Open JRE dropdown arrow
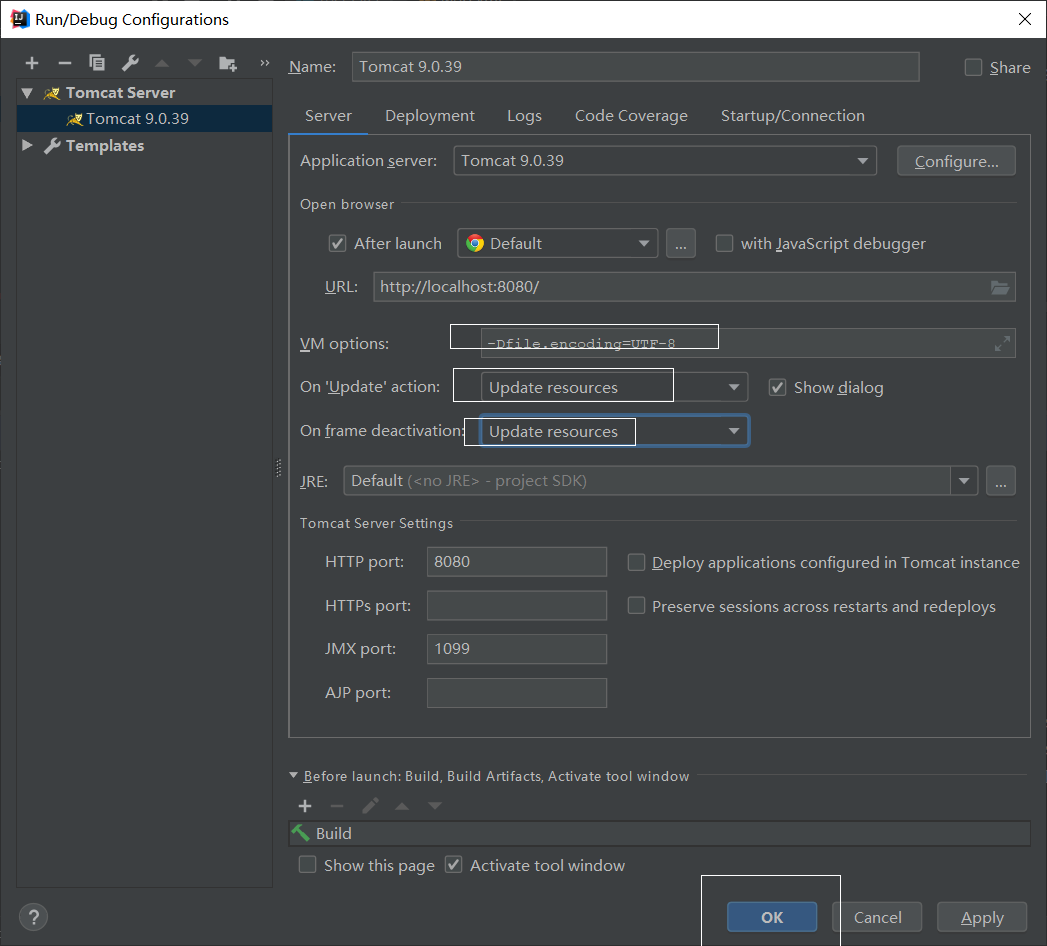The width and height of the screenshot is (1047, 946). coord(964,481)
